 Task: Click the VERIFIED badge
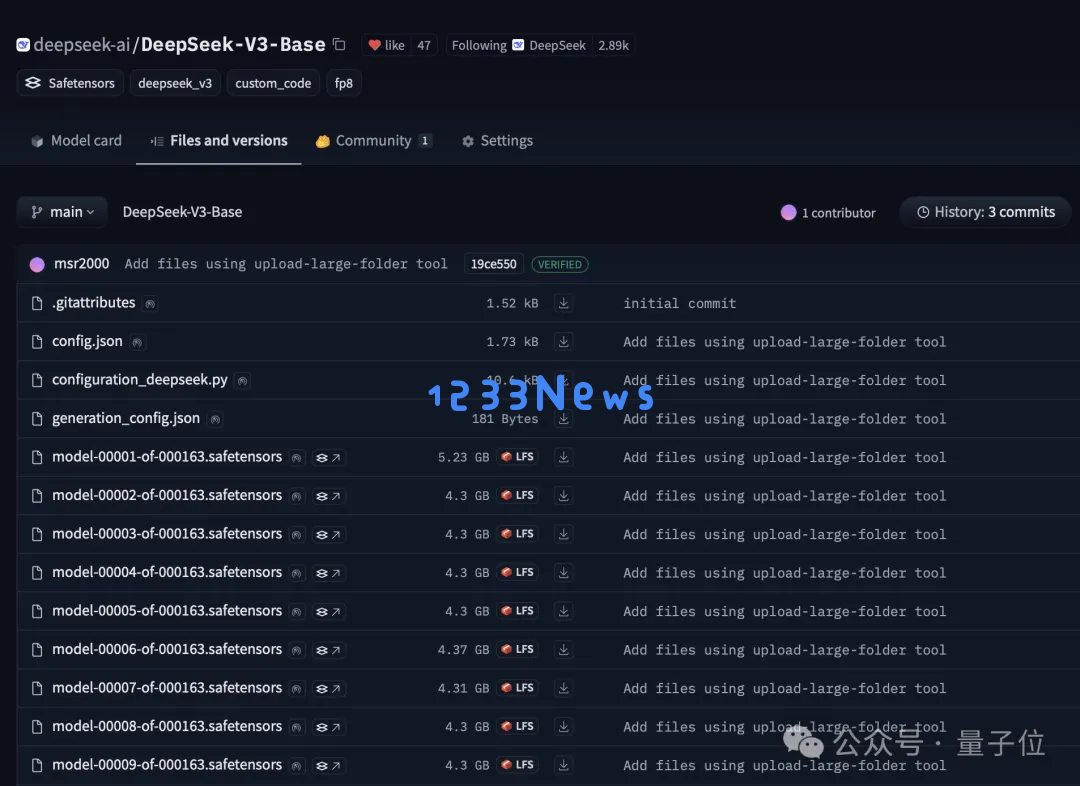560,265
